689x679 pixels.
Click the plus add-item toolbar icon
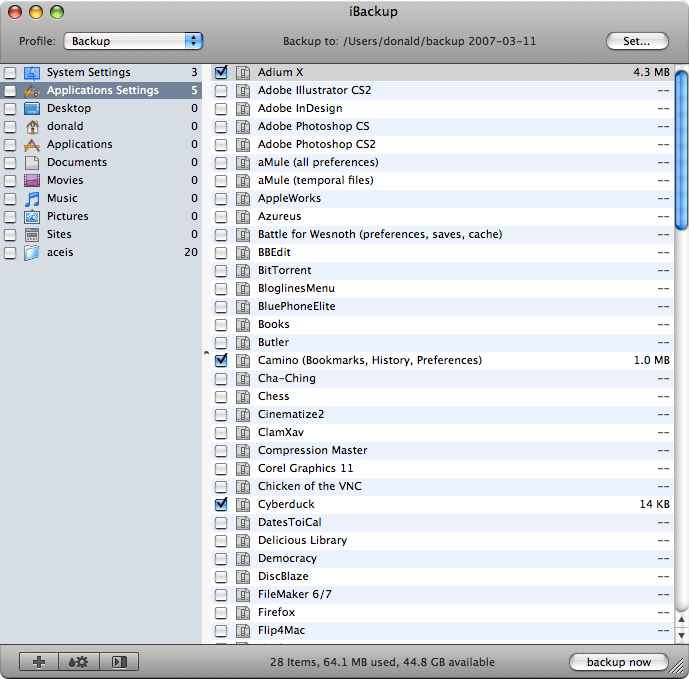39,661
